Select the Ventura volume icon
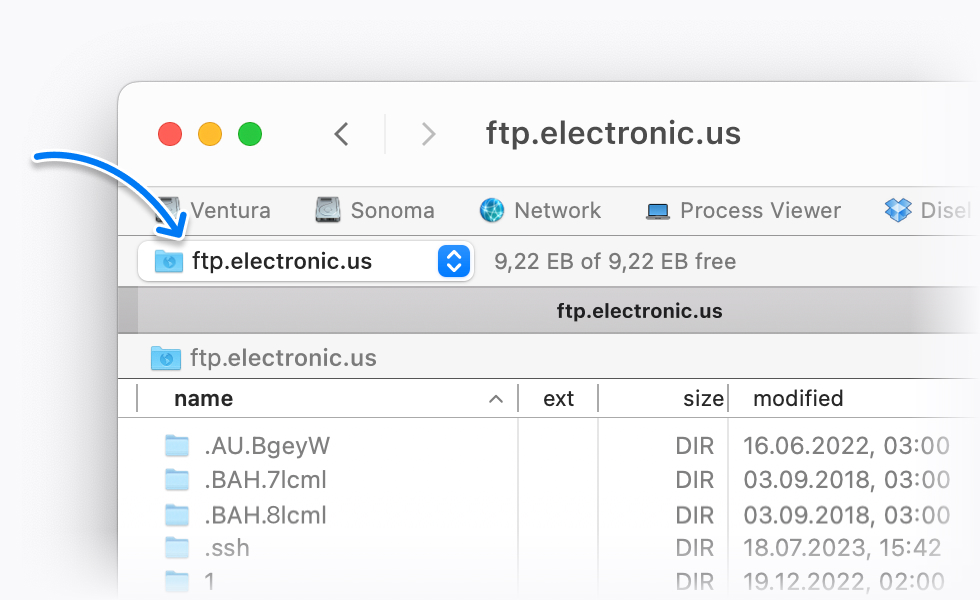980x600 pixels. [170, 210]
